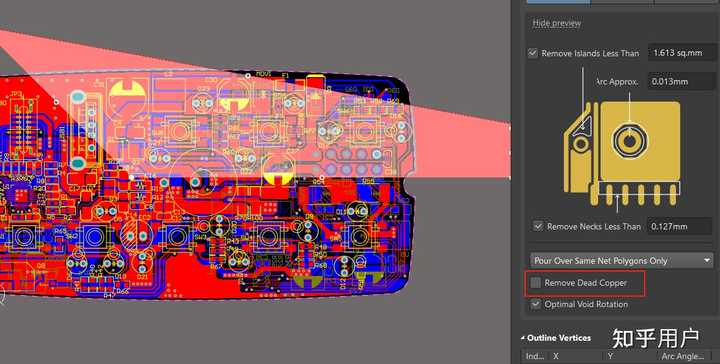Click the Hide preview link

557,23
